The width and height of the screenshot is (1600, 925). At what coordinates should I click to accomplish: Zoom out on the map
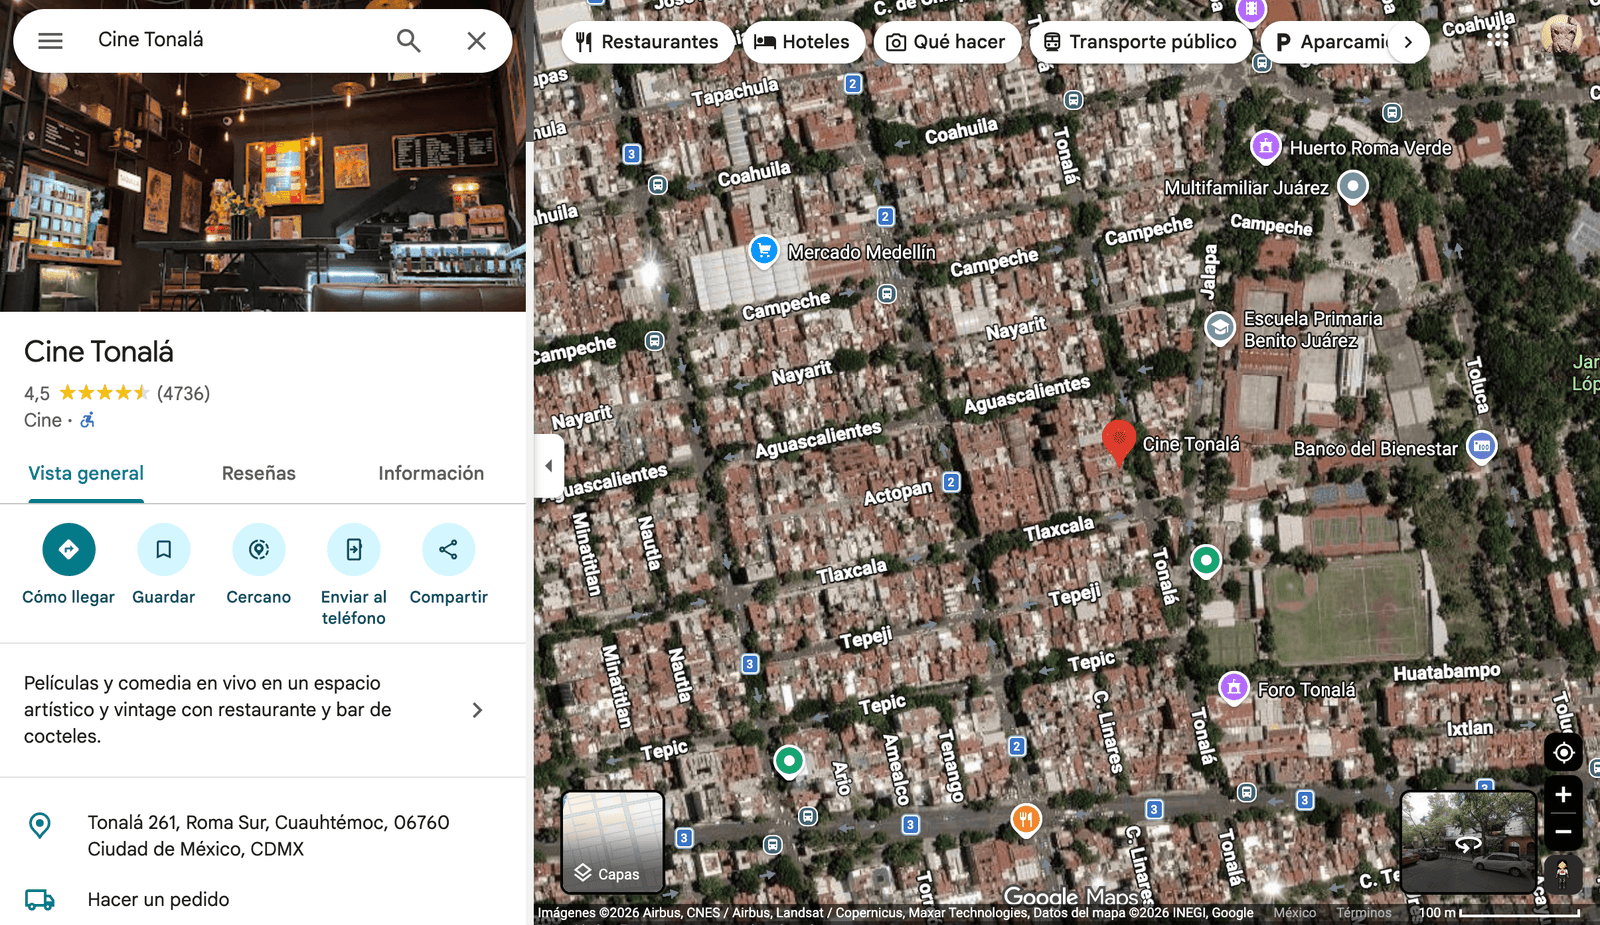1563,832
